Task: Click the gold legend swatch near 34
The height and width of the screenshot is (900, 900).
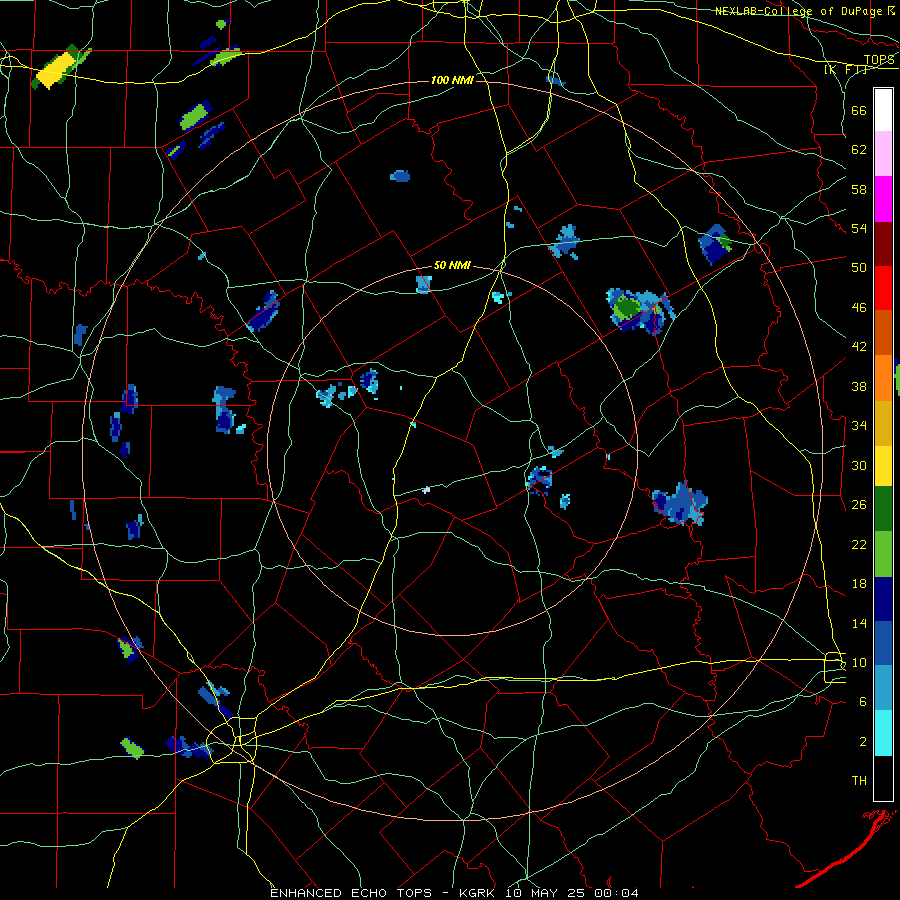Action: 883,422
